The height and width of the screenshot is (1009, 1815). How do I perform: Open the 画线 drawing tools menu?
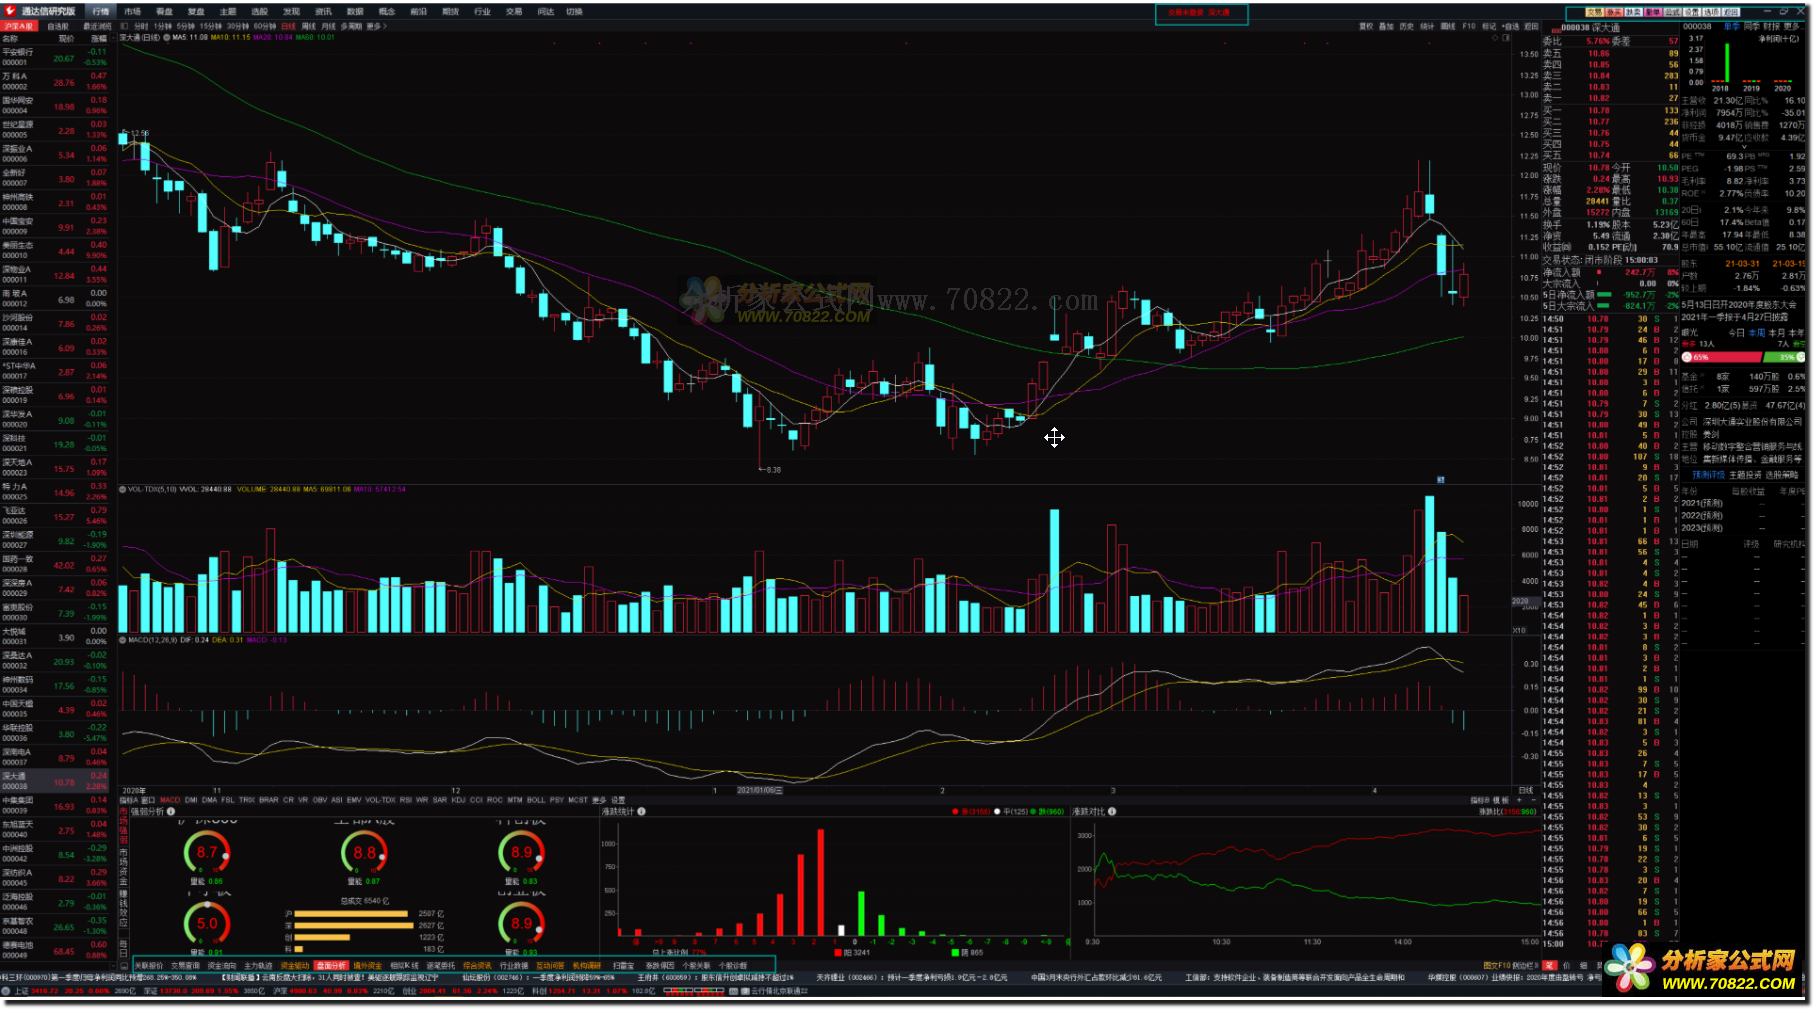[1448, 26]
